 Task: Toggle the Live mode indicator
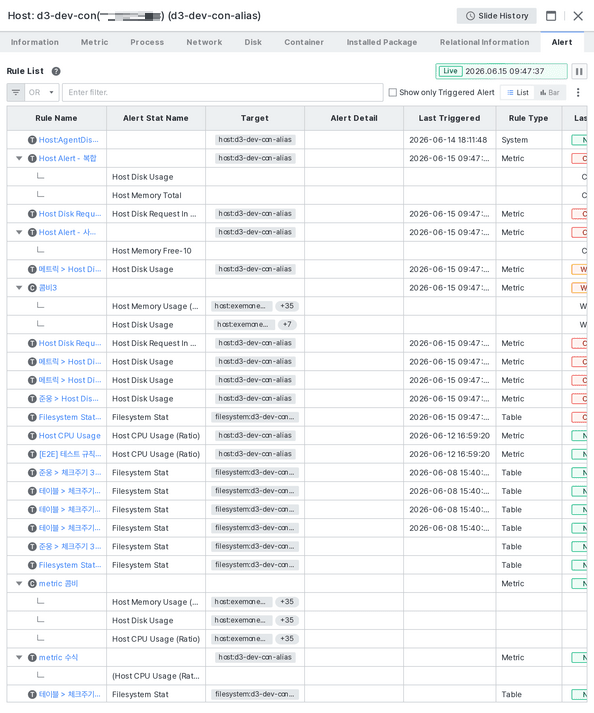click(x=450, y=71)
